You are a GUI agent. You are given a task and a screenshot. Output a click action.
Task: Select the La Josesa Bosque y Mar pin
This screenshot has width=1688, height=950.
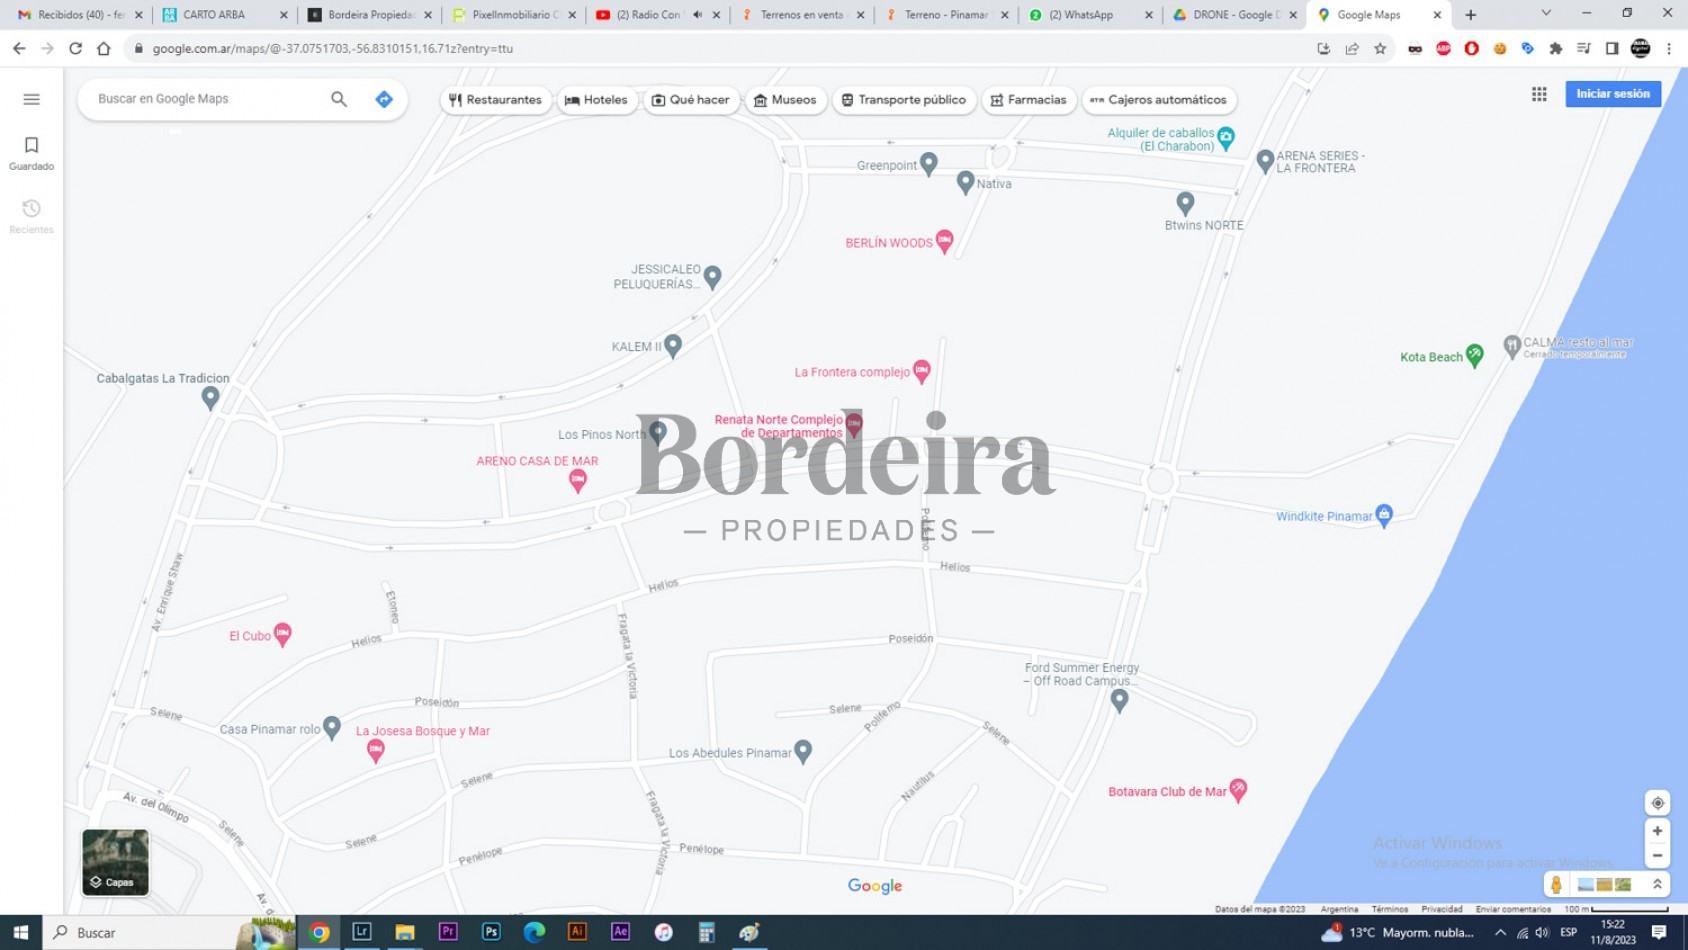pyautogui.click(x=375, y=751)
